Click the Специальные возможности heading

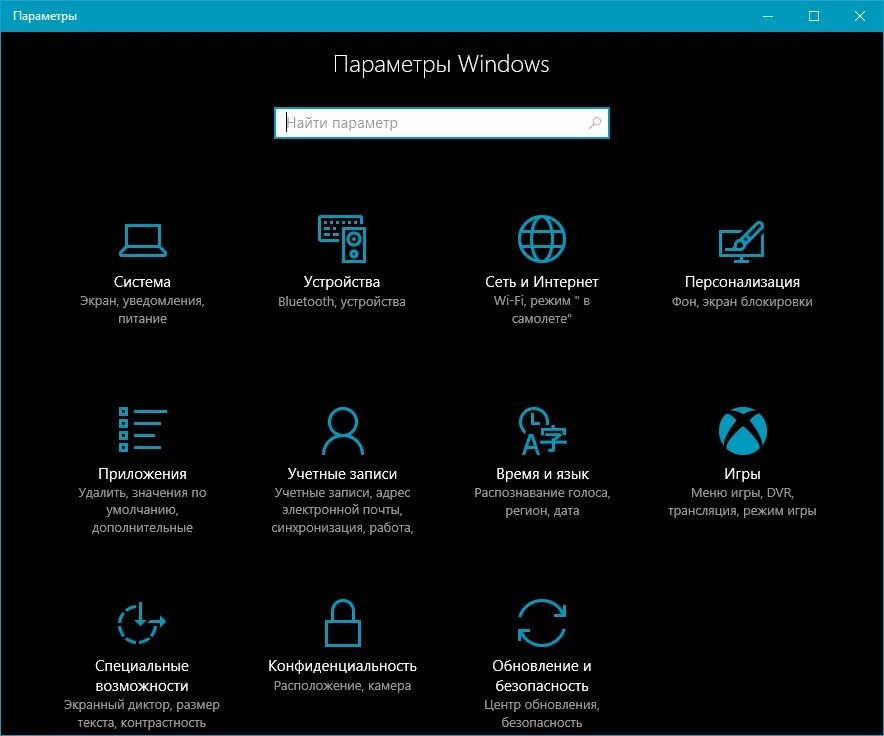[142, 676]
